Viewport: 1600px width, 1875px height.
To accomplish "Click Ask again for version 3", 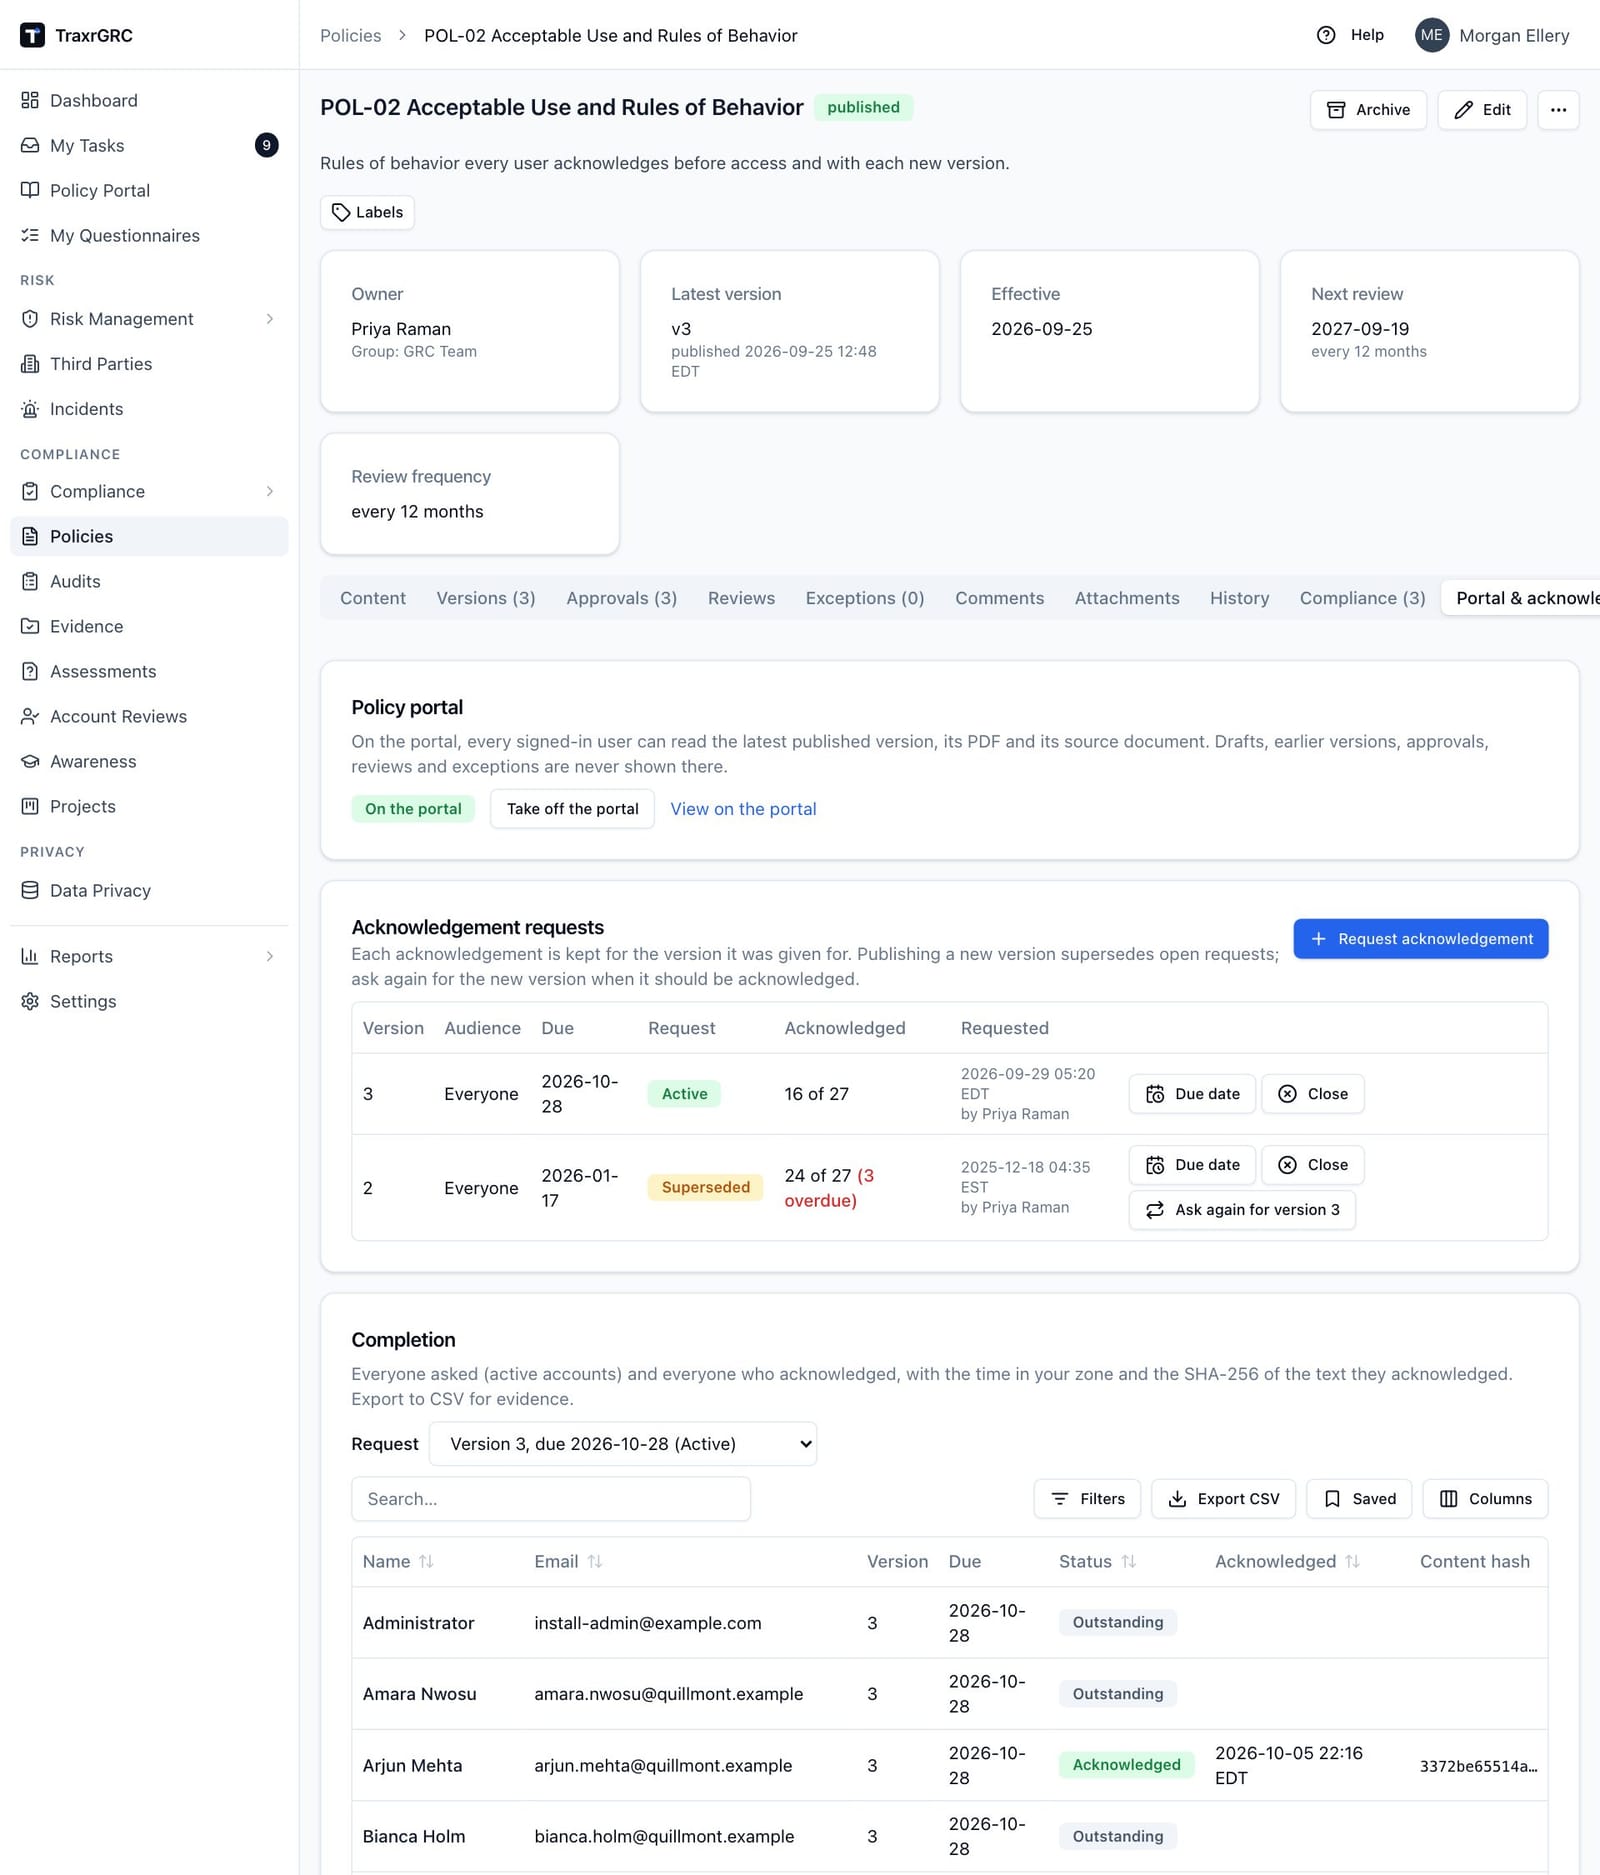I will 1242,1210.
